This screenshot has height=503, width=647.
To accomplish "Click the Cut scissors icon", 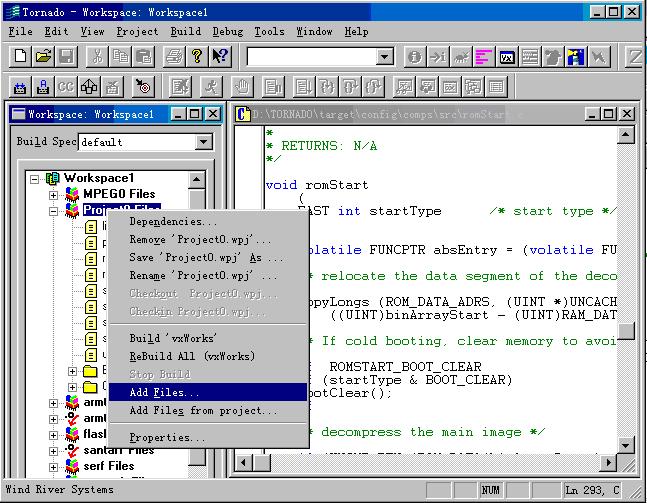I will [x=97, y=56].
